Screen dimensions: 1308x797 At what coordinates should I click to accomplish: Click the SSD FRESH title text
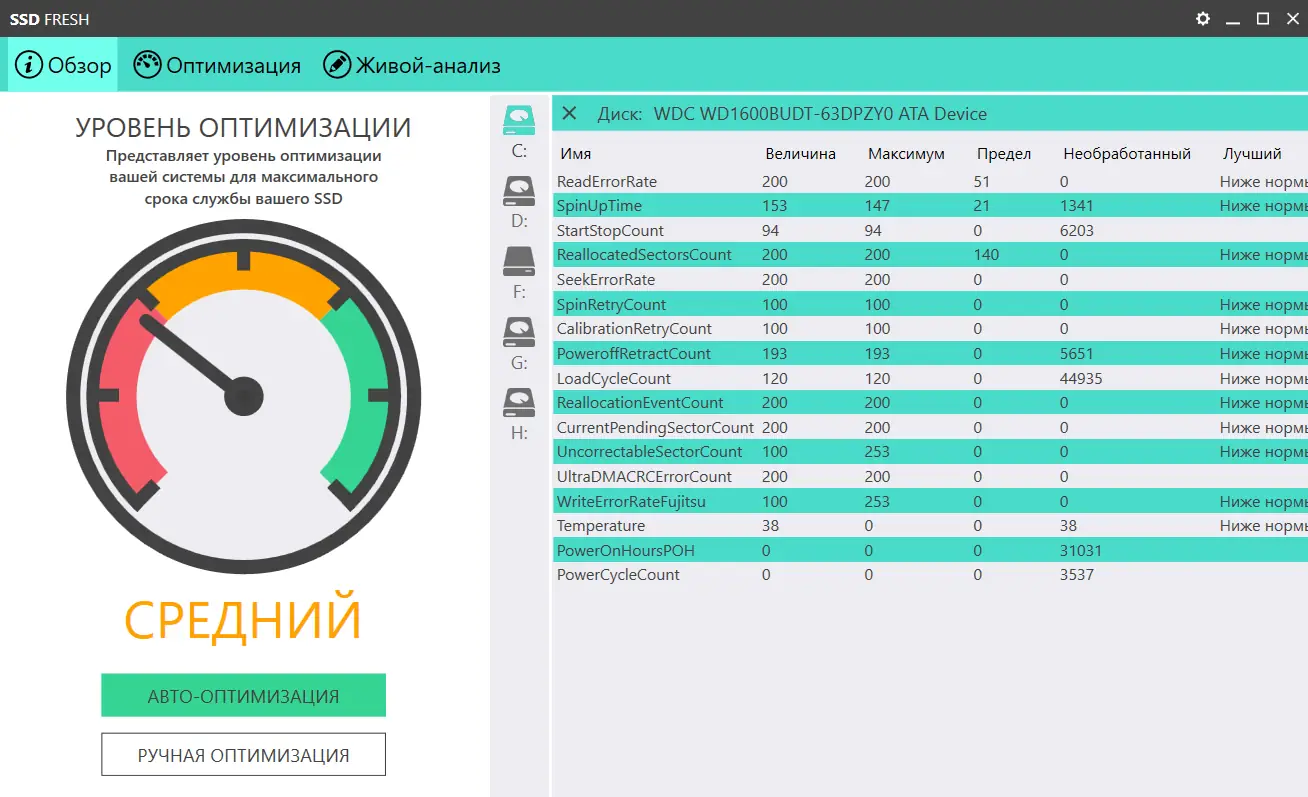click(49, 19)
